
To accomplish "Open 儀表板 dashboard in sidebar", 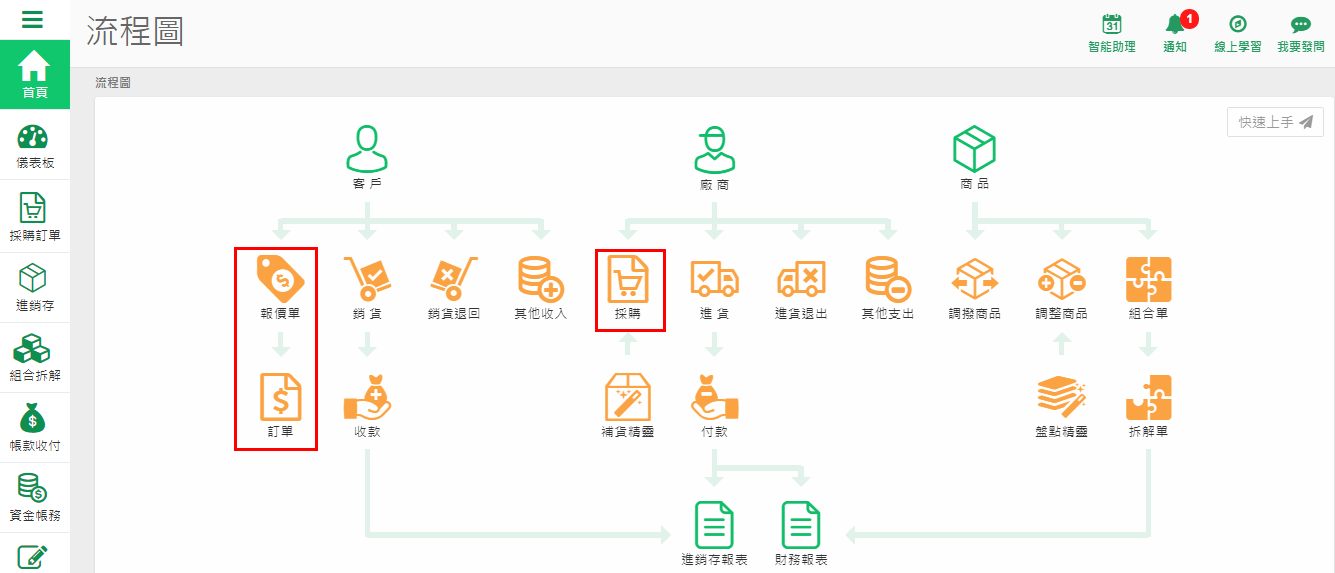I will coord(35,146).
